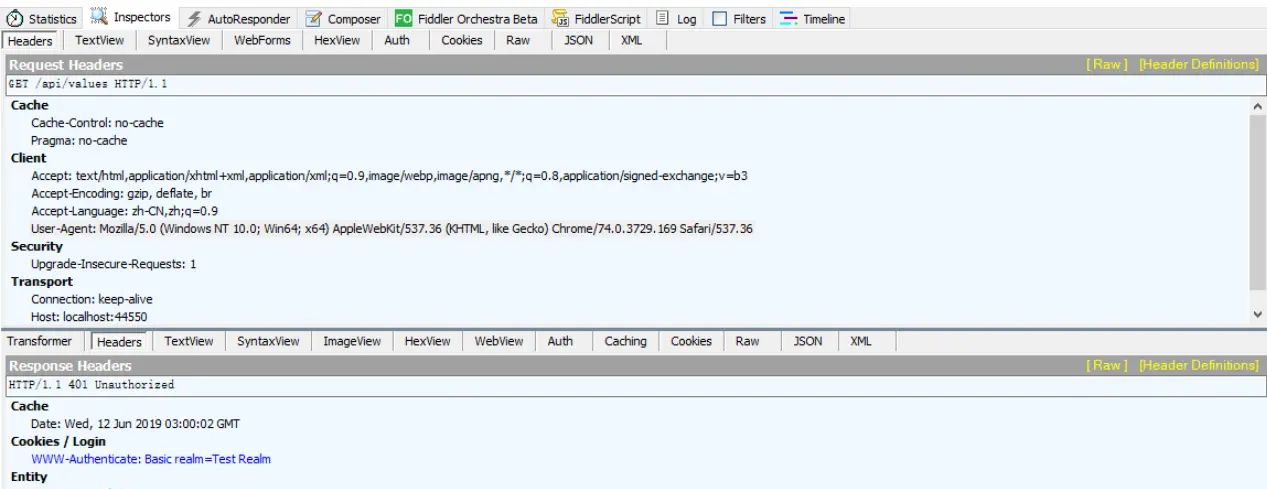
Task: Select the WebForms inspector tab
Action: pyautogui.click(x=262, y=40)
